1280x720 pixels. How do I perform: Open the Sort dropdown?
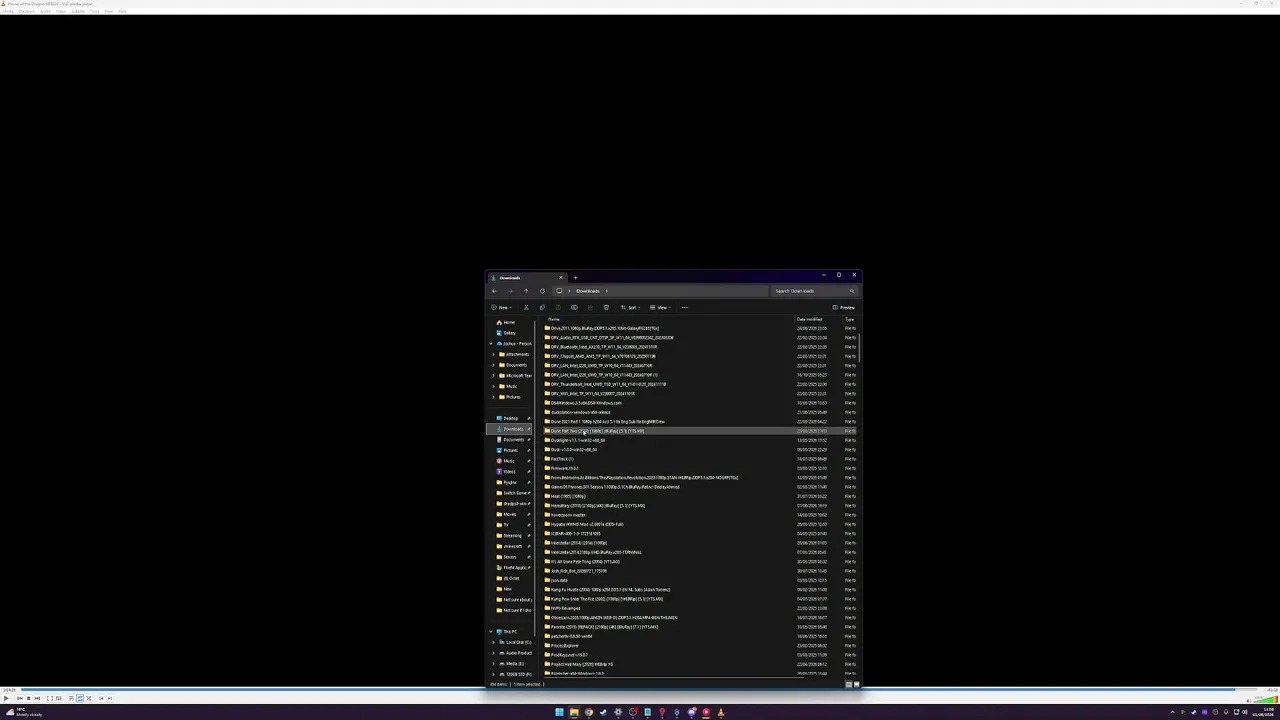tap(630, 307)
